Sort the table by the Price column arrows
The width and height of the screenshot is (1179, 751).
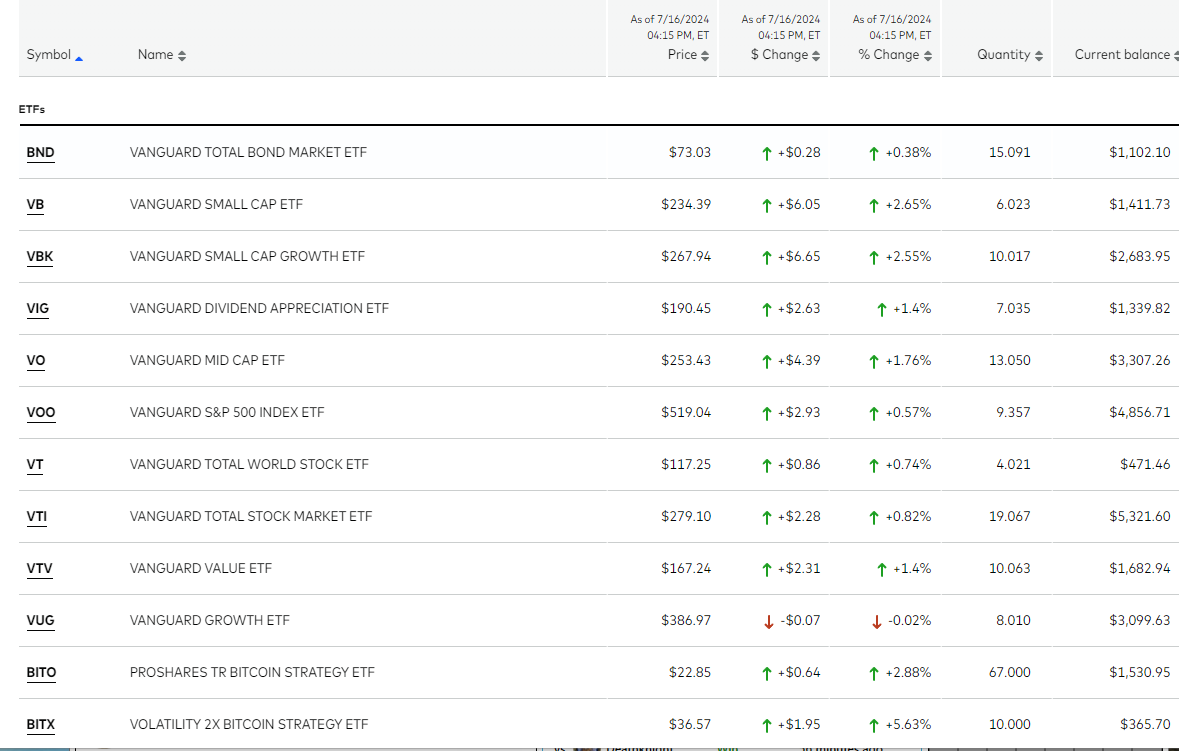705,56
